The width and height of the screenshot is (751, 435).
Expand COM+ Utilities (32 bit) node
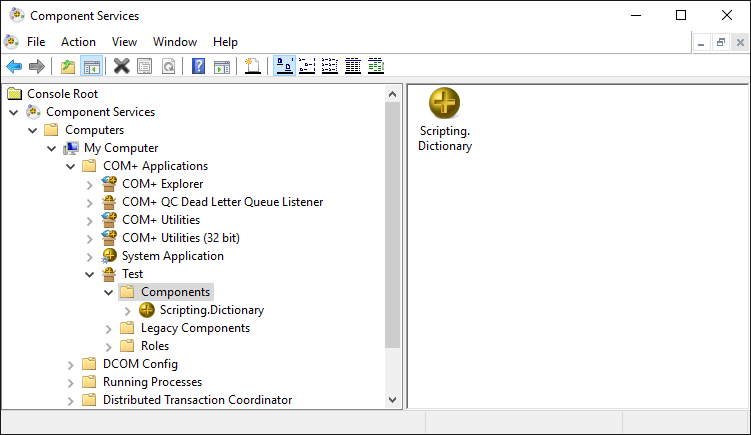click(90, 239)
